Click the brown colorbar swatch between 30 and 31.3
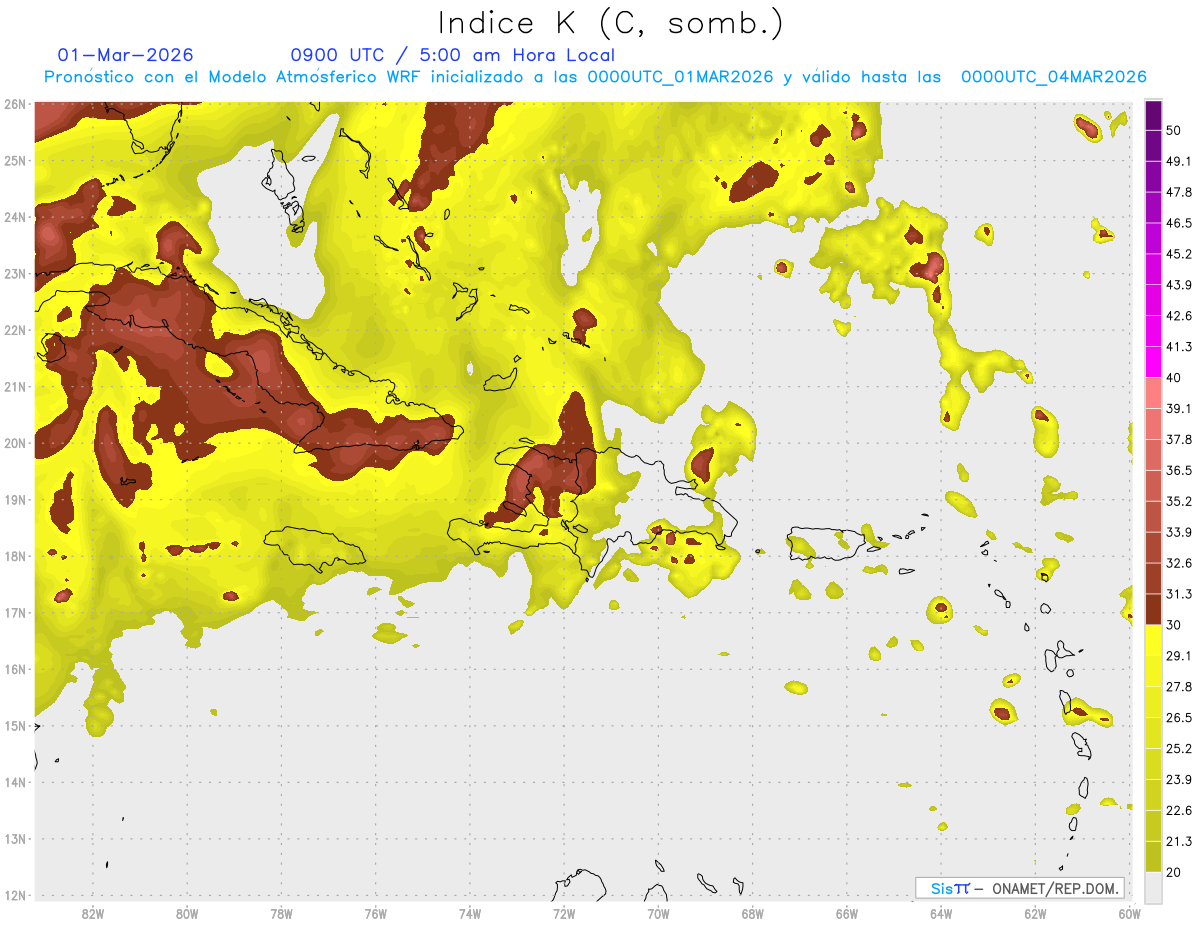Viewport: 1200px width, 927px height. pos(1153,610)
